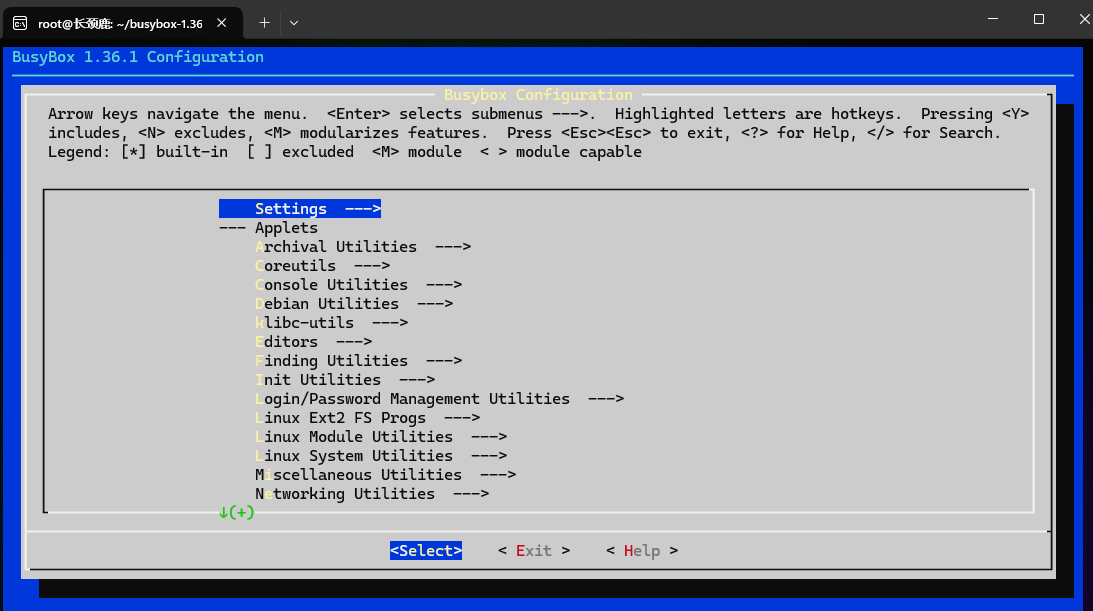Select the root@ busybox-1.36 tab

120,22
